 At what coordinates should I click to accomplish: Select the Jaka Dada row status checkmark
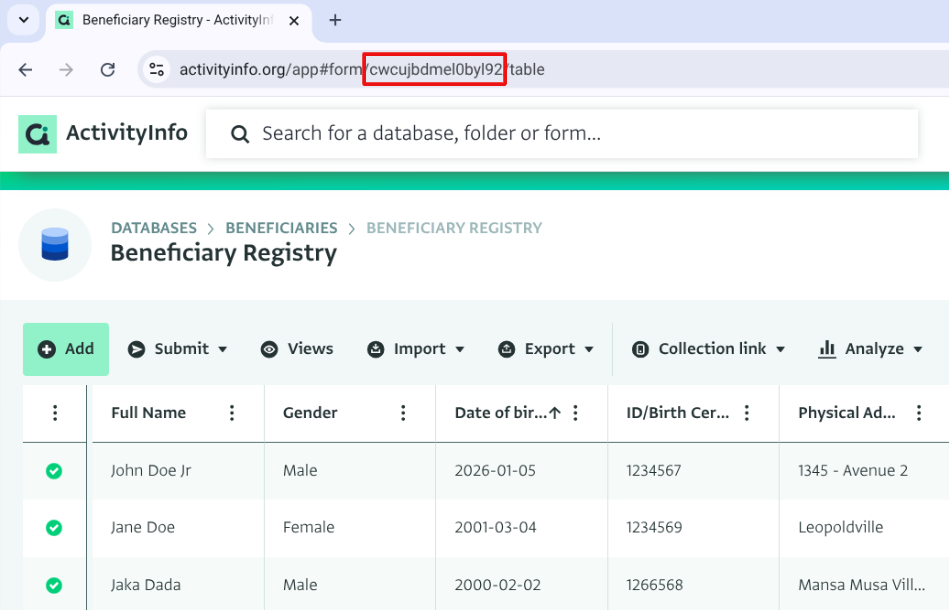coord(54,585)
